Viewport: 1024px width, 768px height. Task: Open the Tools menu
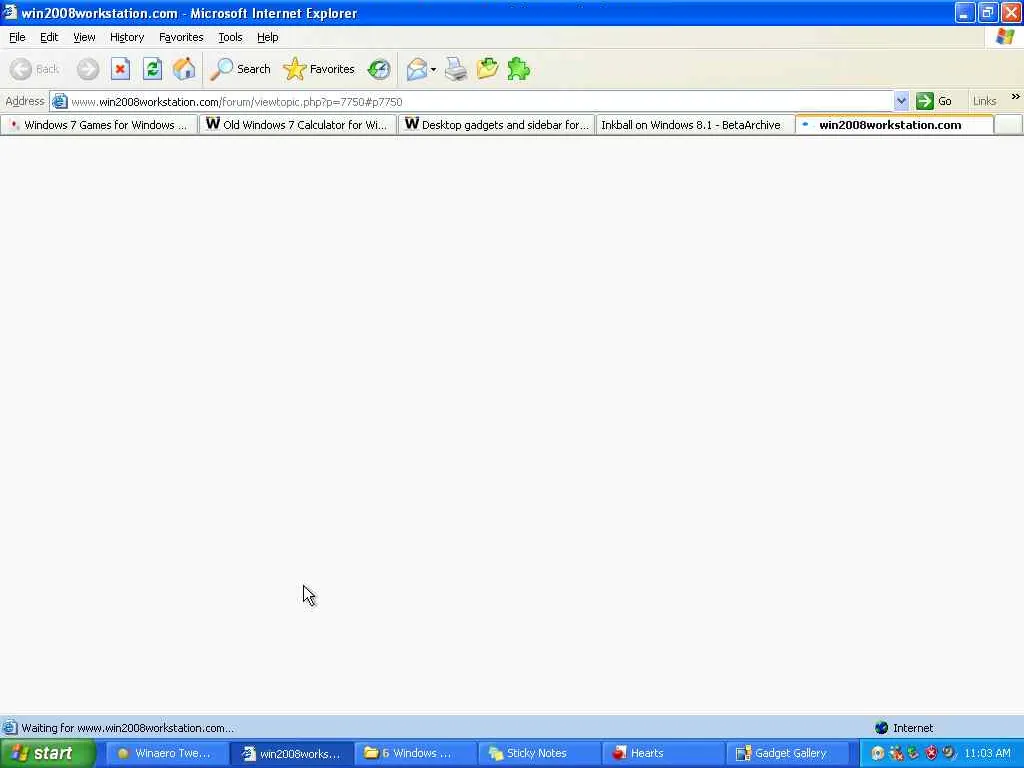tap(230, 37)
